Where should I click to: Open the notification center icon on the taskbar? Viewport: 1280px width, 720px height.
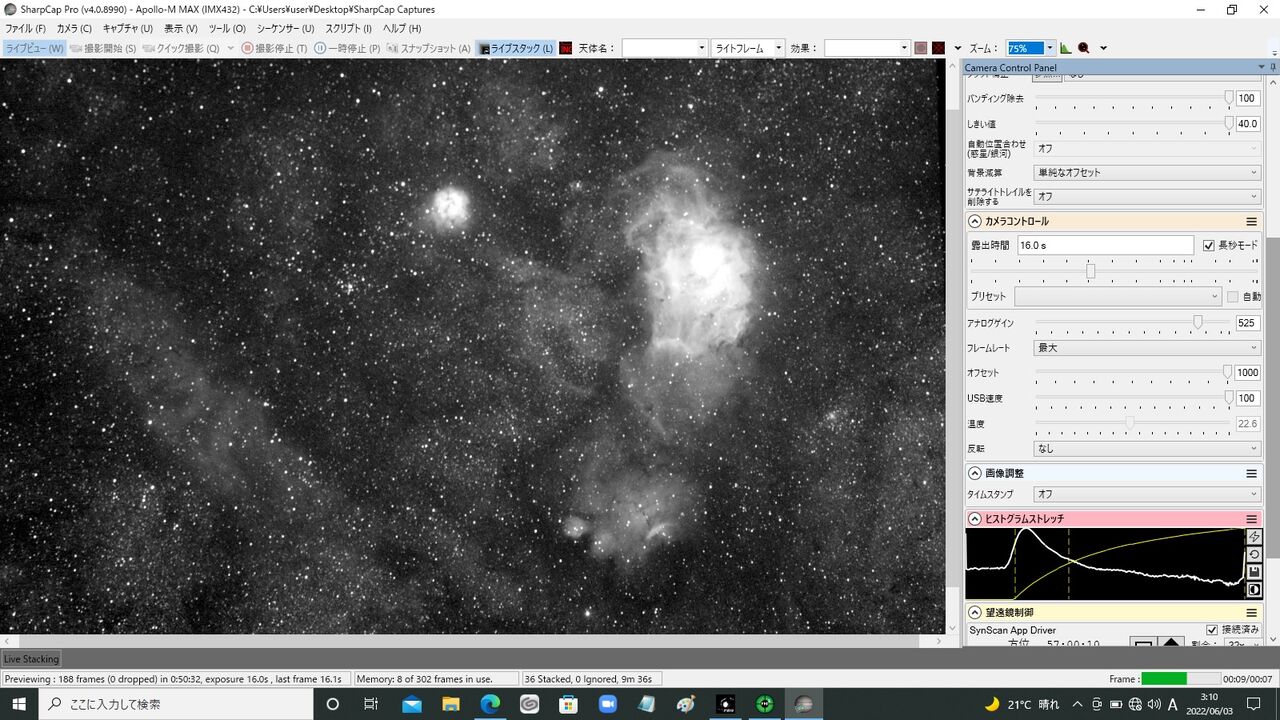click(x=1254, y=704)
